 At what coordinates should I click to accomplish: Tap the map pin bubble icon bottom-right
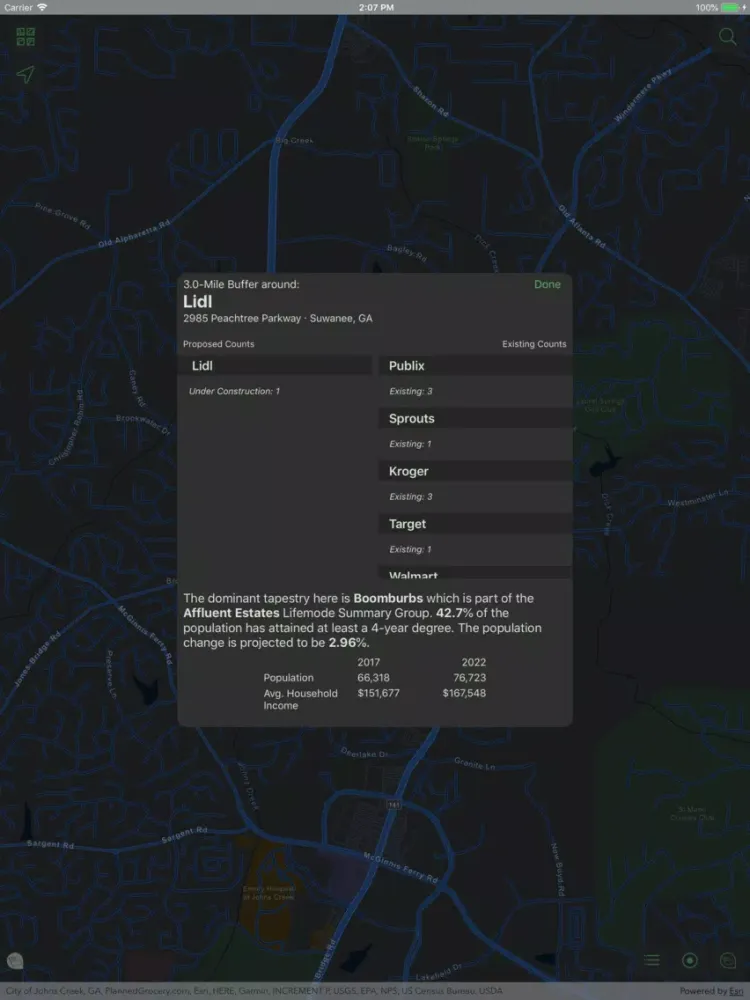click(728, 960)
